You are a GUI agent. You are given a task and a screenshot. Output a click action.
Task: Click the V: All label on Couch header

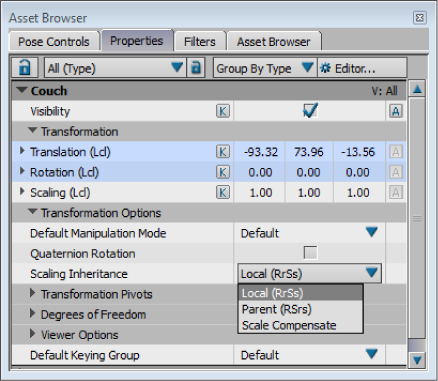coord(384,91)
